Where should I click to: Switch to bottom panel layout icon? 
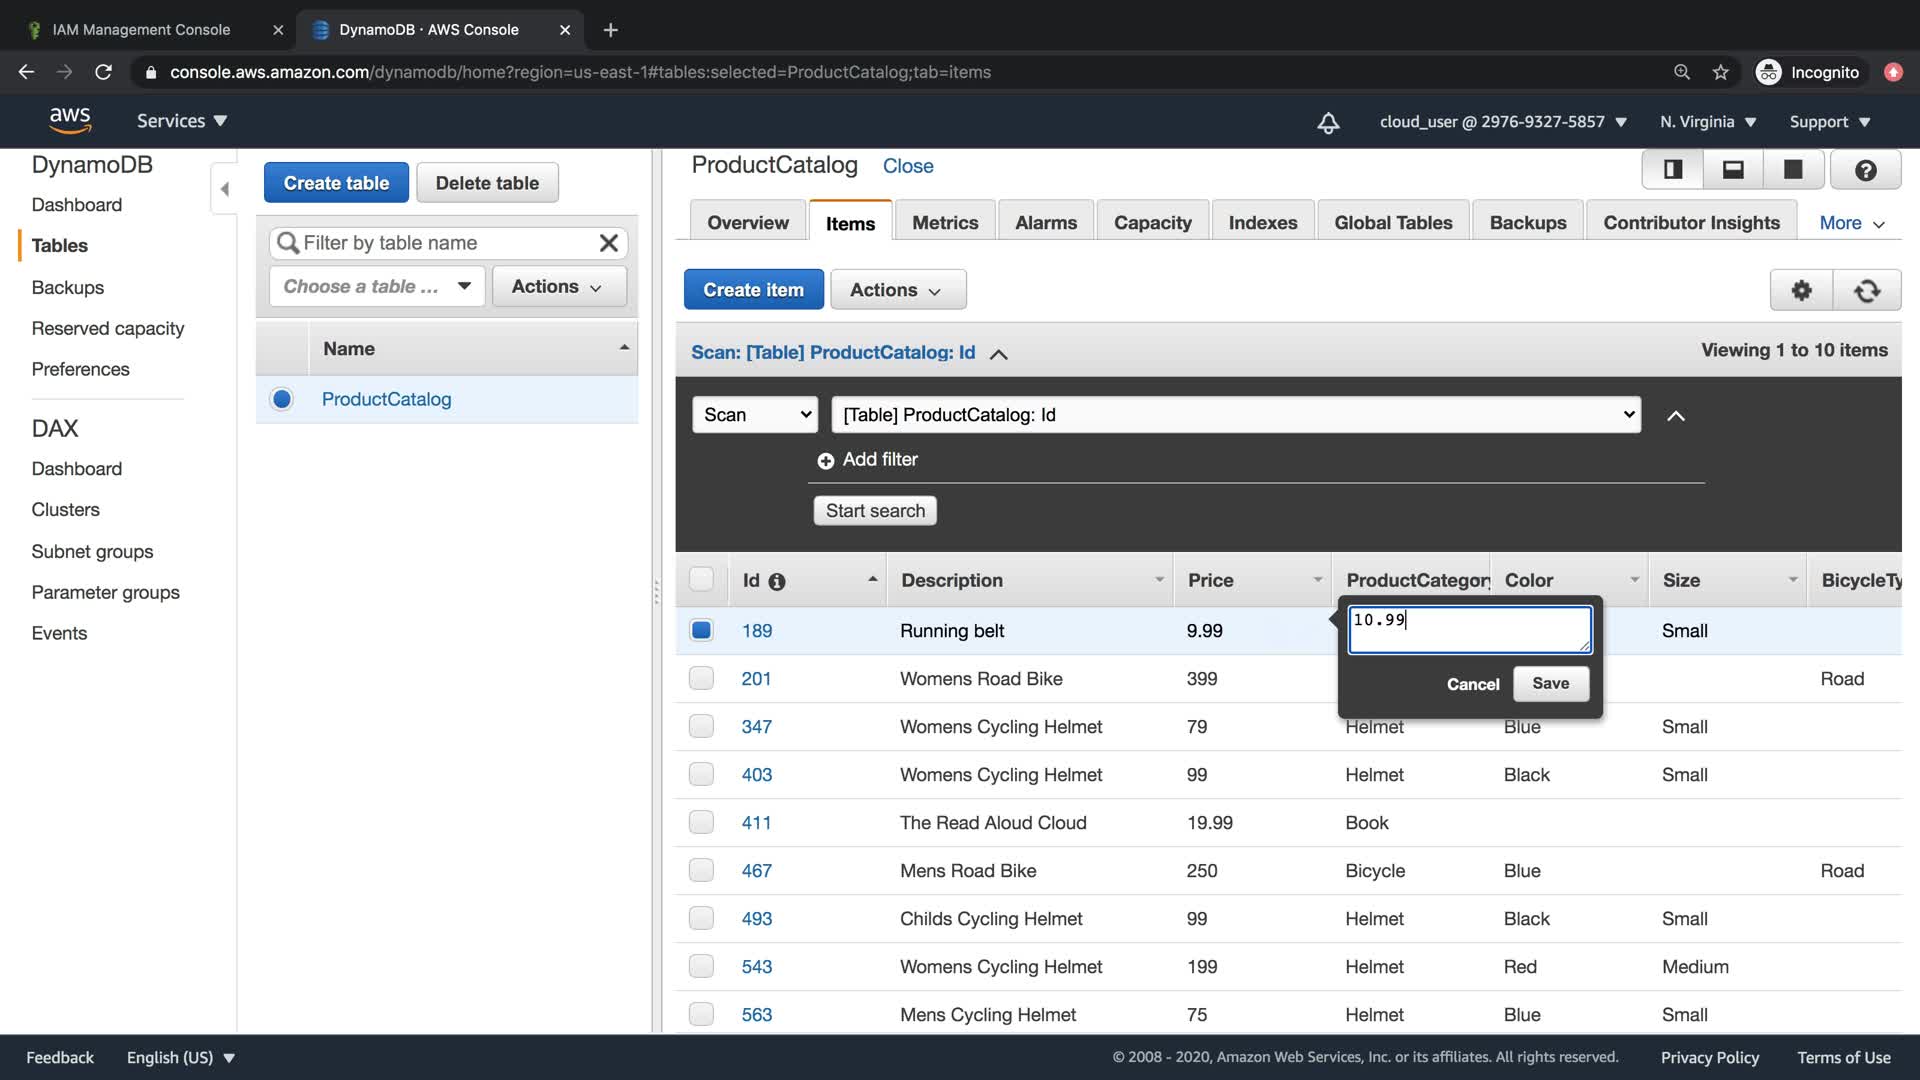click(1733, 170)
